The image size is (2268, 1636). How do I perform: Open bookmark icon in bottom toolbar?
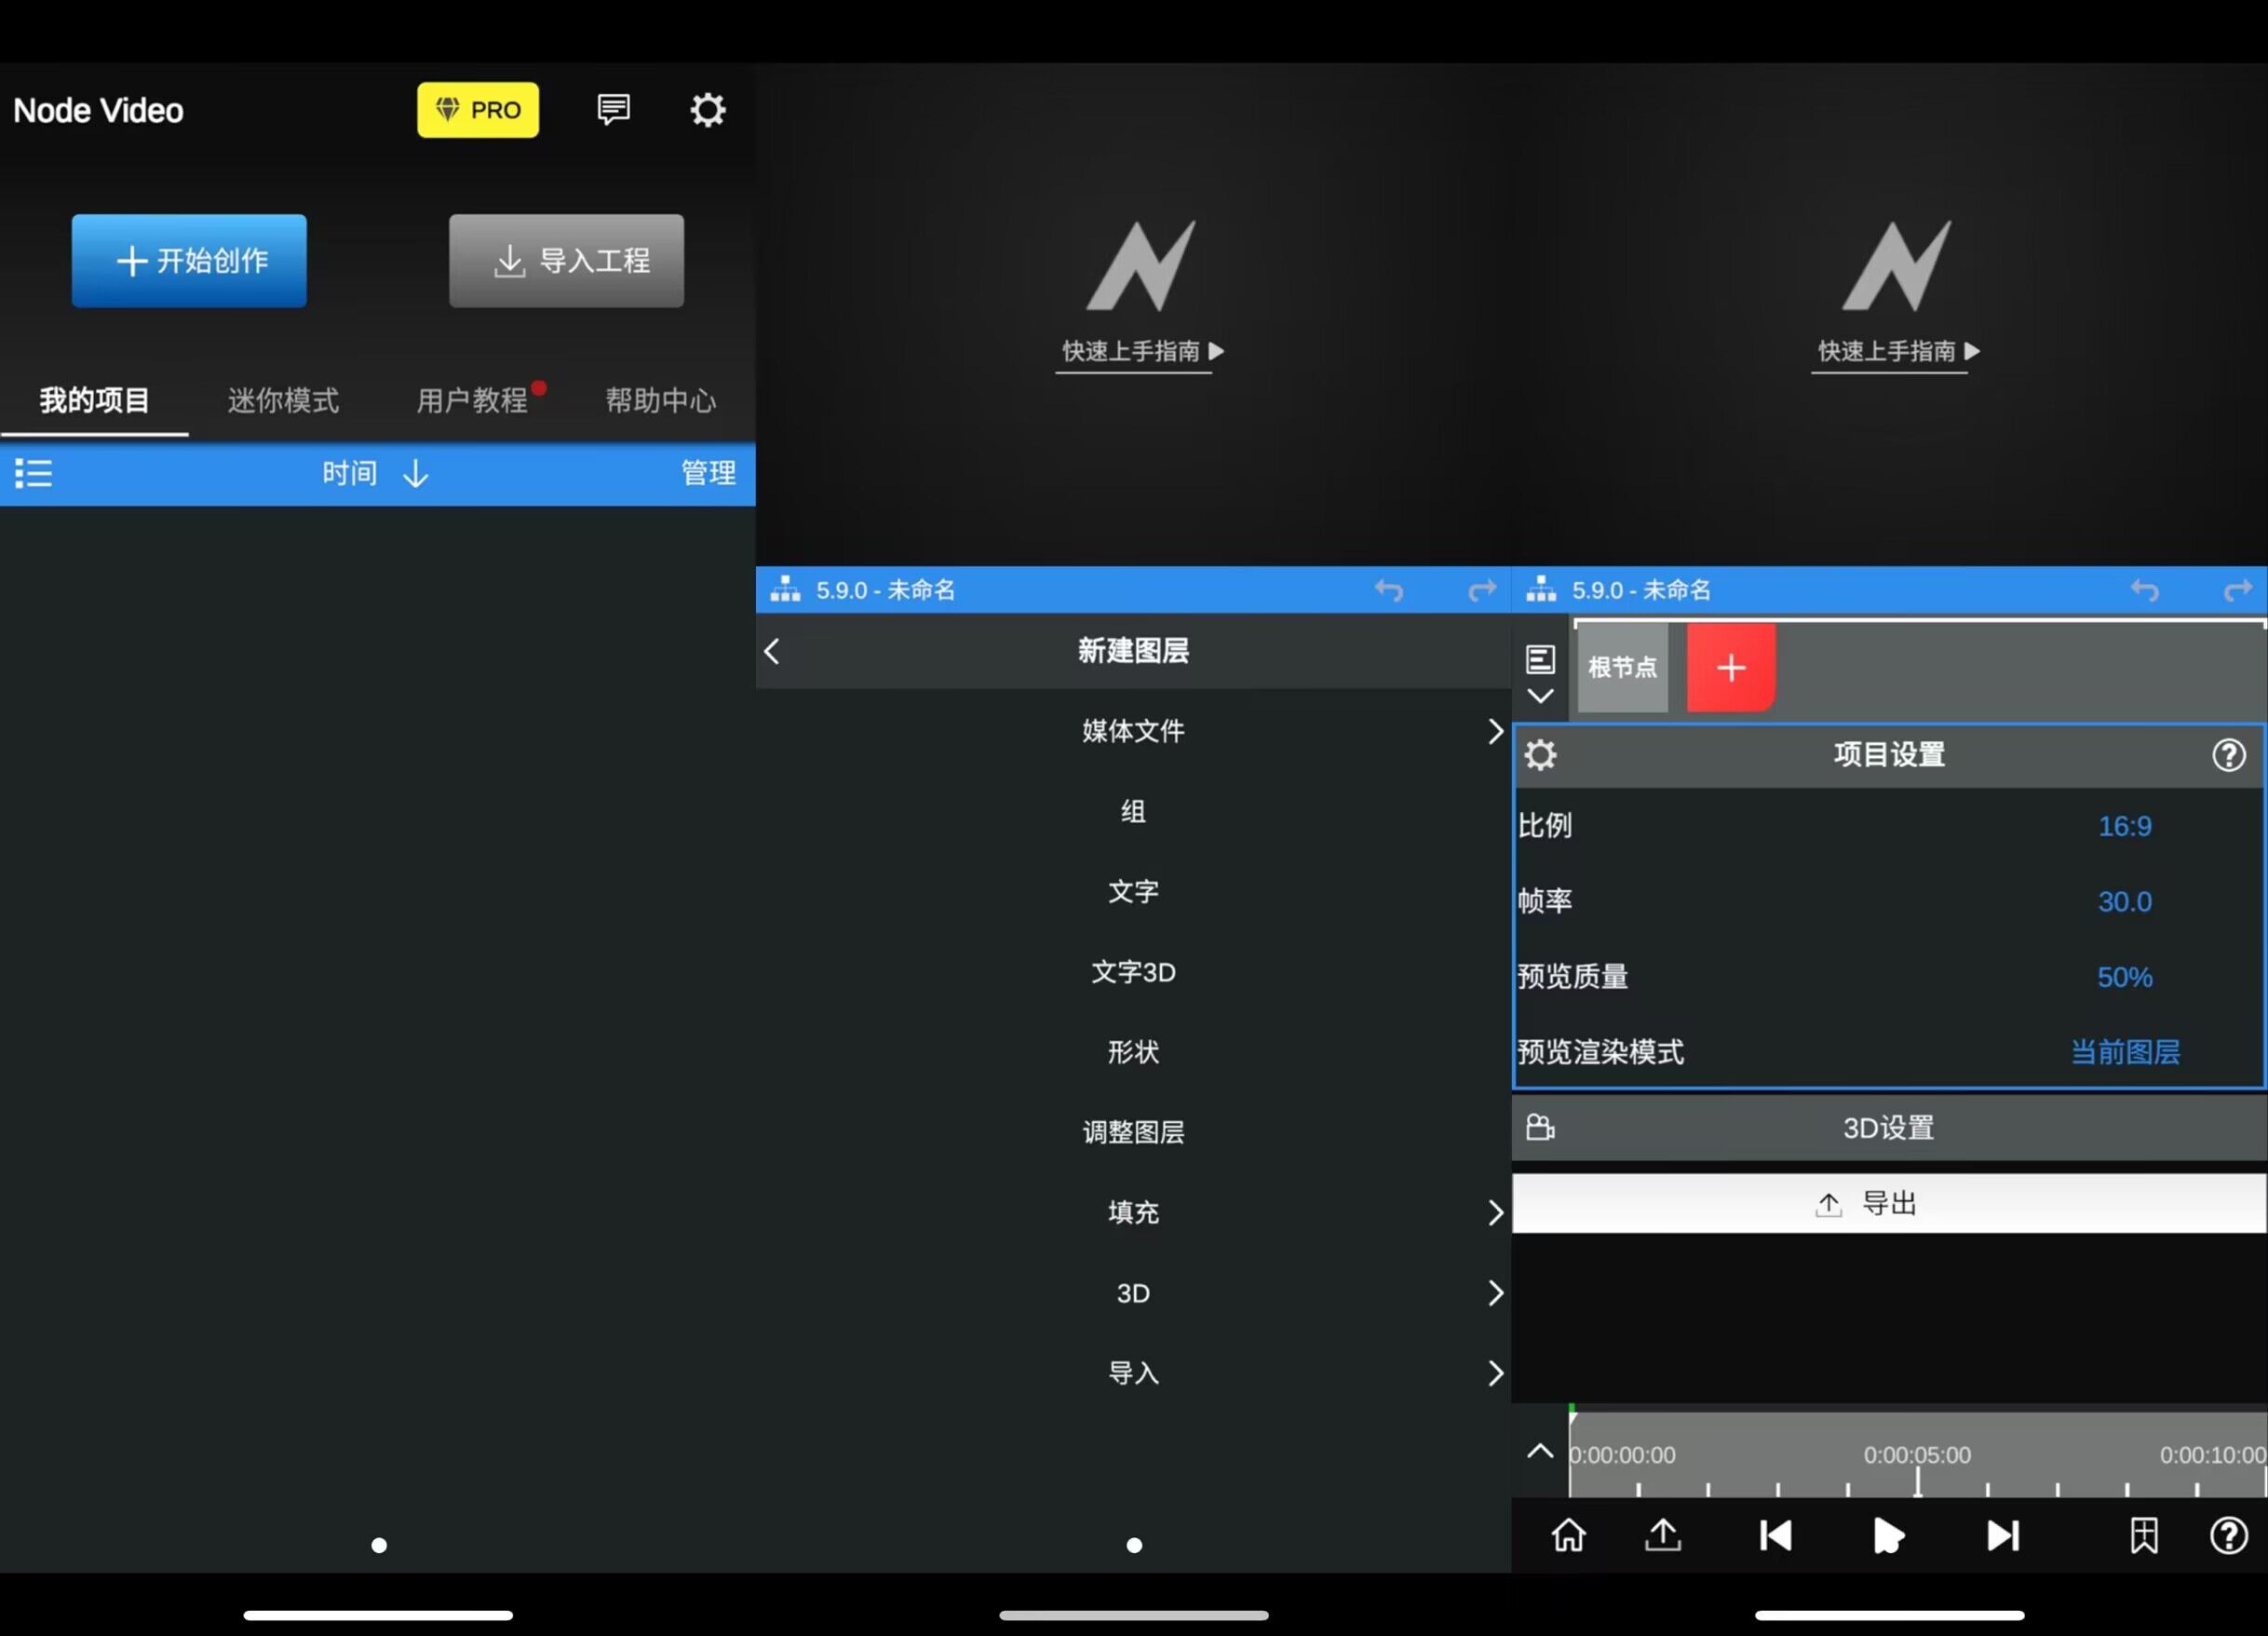pyautogui.click(x=2143, y=1535)
